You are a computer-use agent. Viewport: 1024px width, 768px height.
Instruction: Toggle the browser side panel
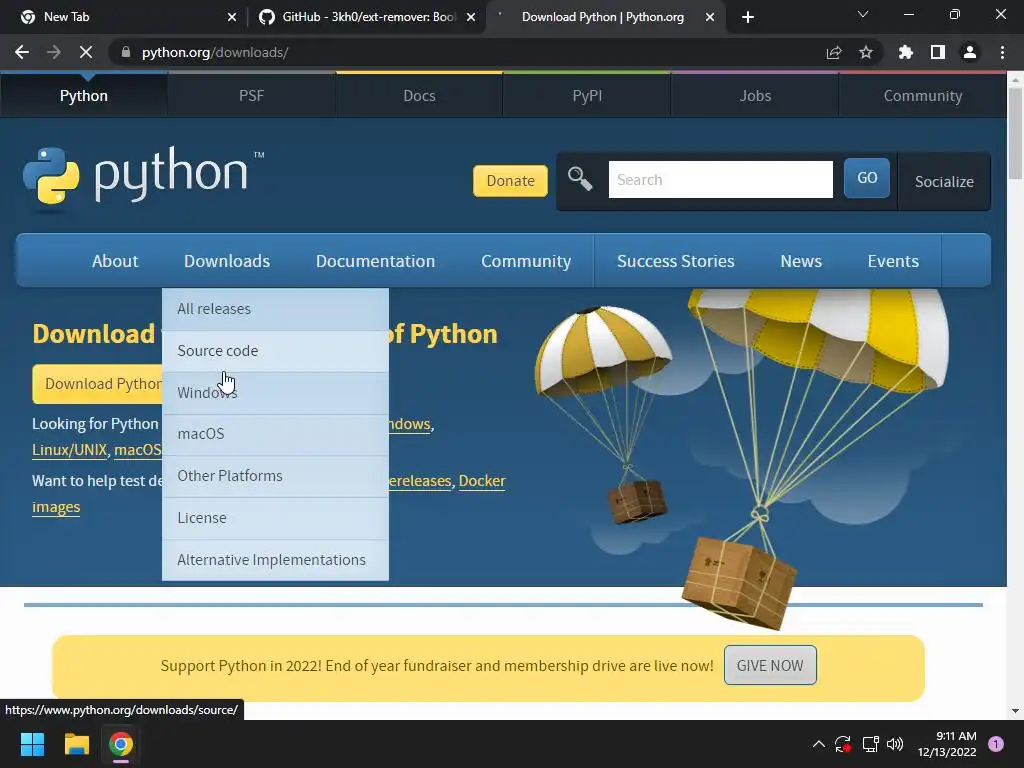[x=938, y=52]
